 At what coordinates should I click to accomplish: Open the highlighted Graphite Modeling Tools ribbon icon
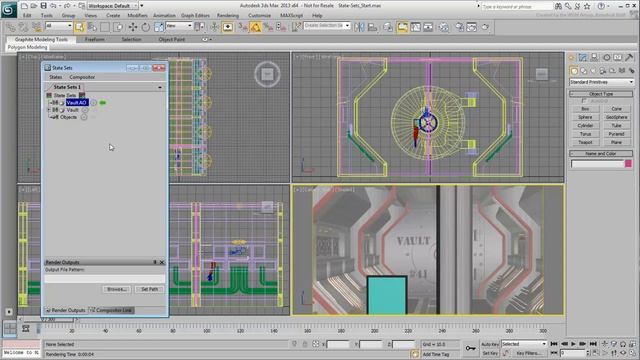(402, 27)
